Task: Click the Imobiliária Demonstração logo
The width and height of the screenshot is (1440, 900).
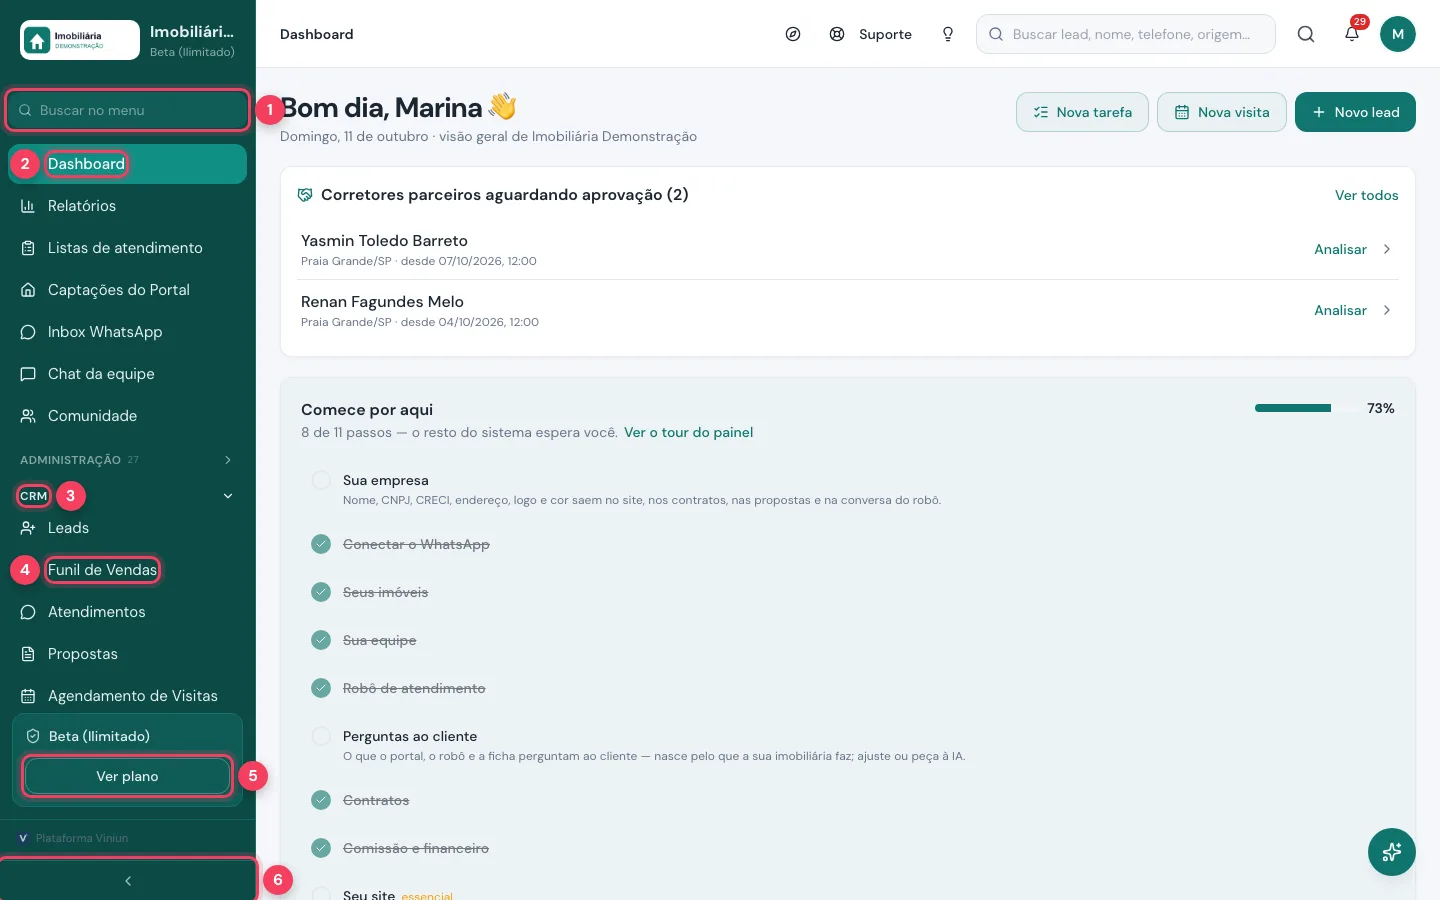Action: click(80, 40)
